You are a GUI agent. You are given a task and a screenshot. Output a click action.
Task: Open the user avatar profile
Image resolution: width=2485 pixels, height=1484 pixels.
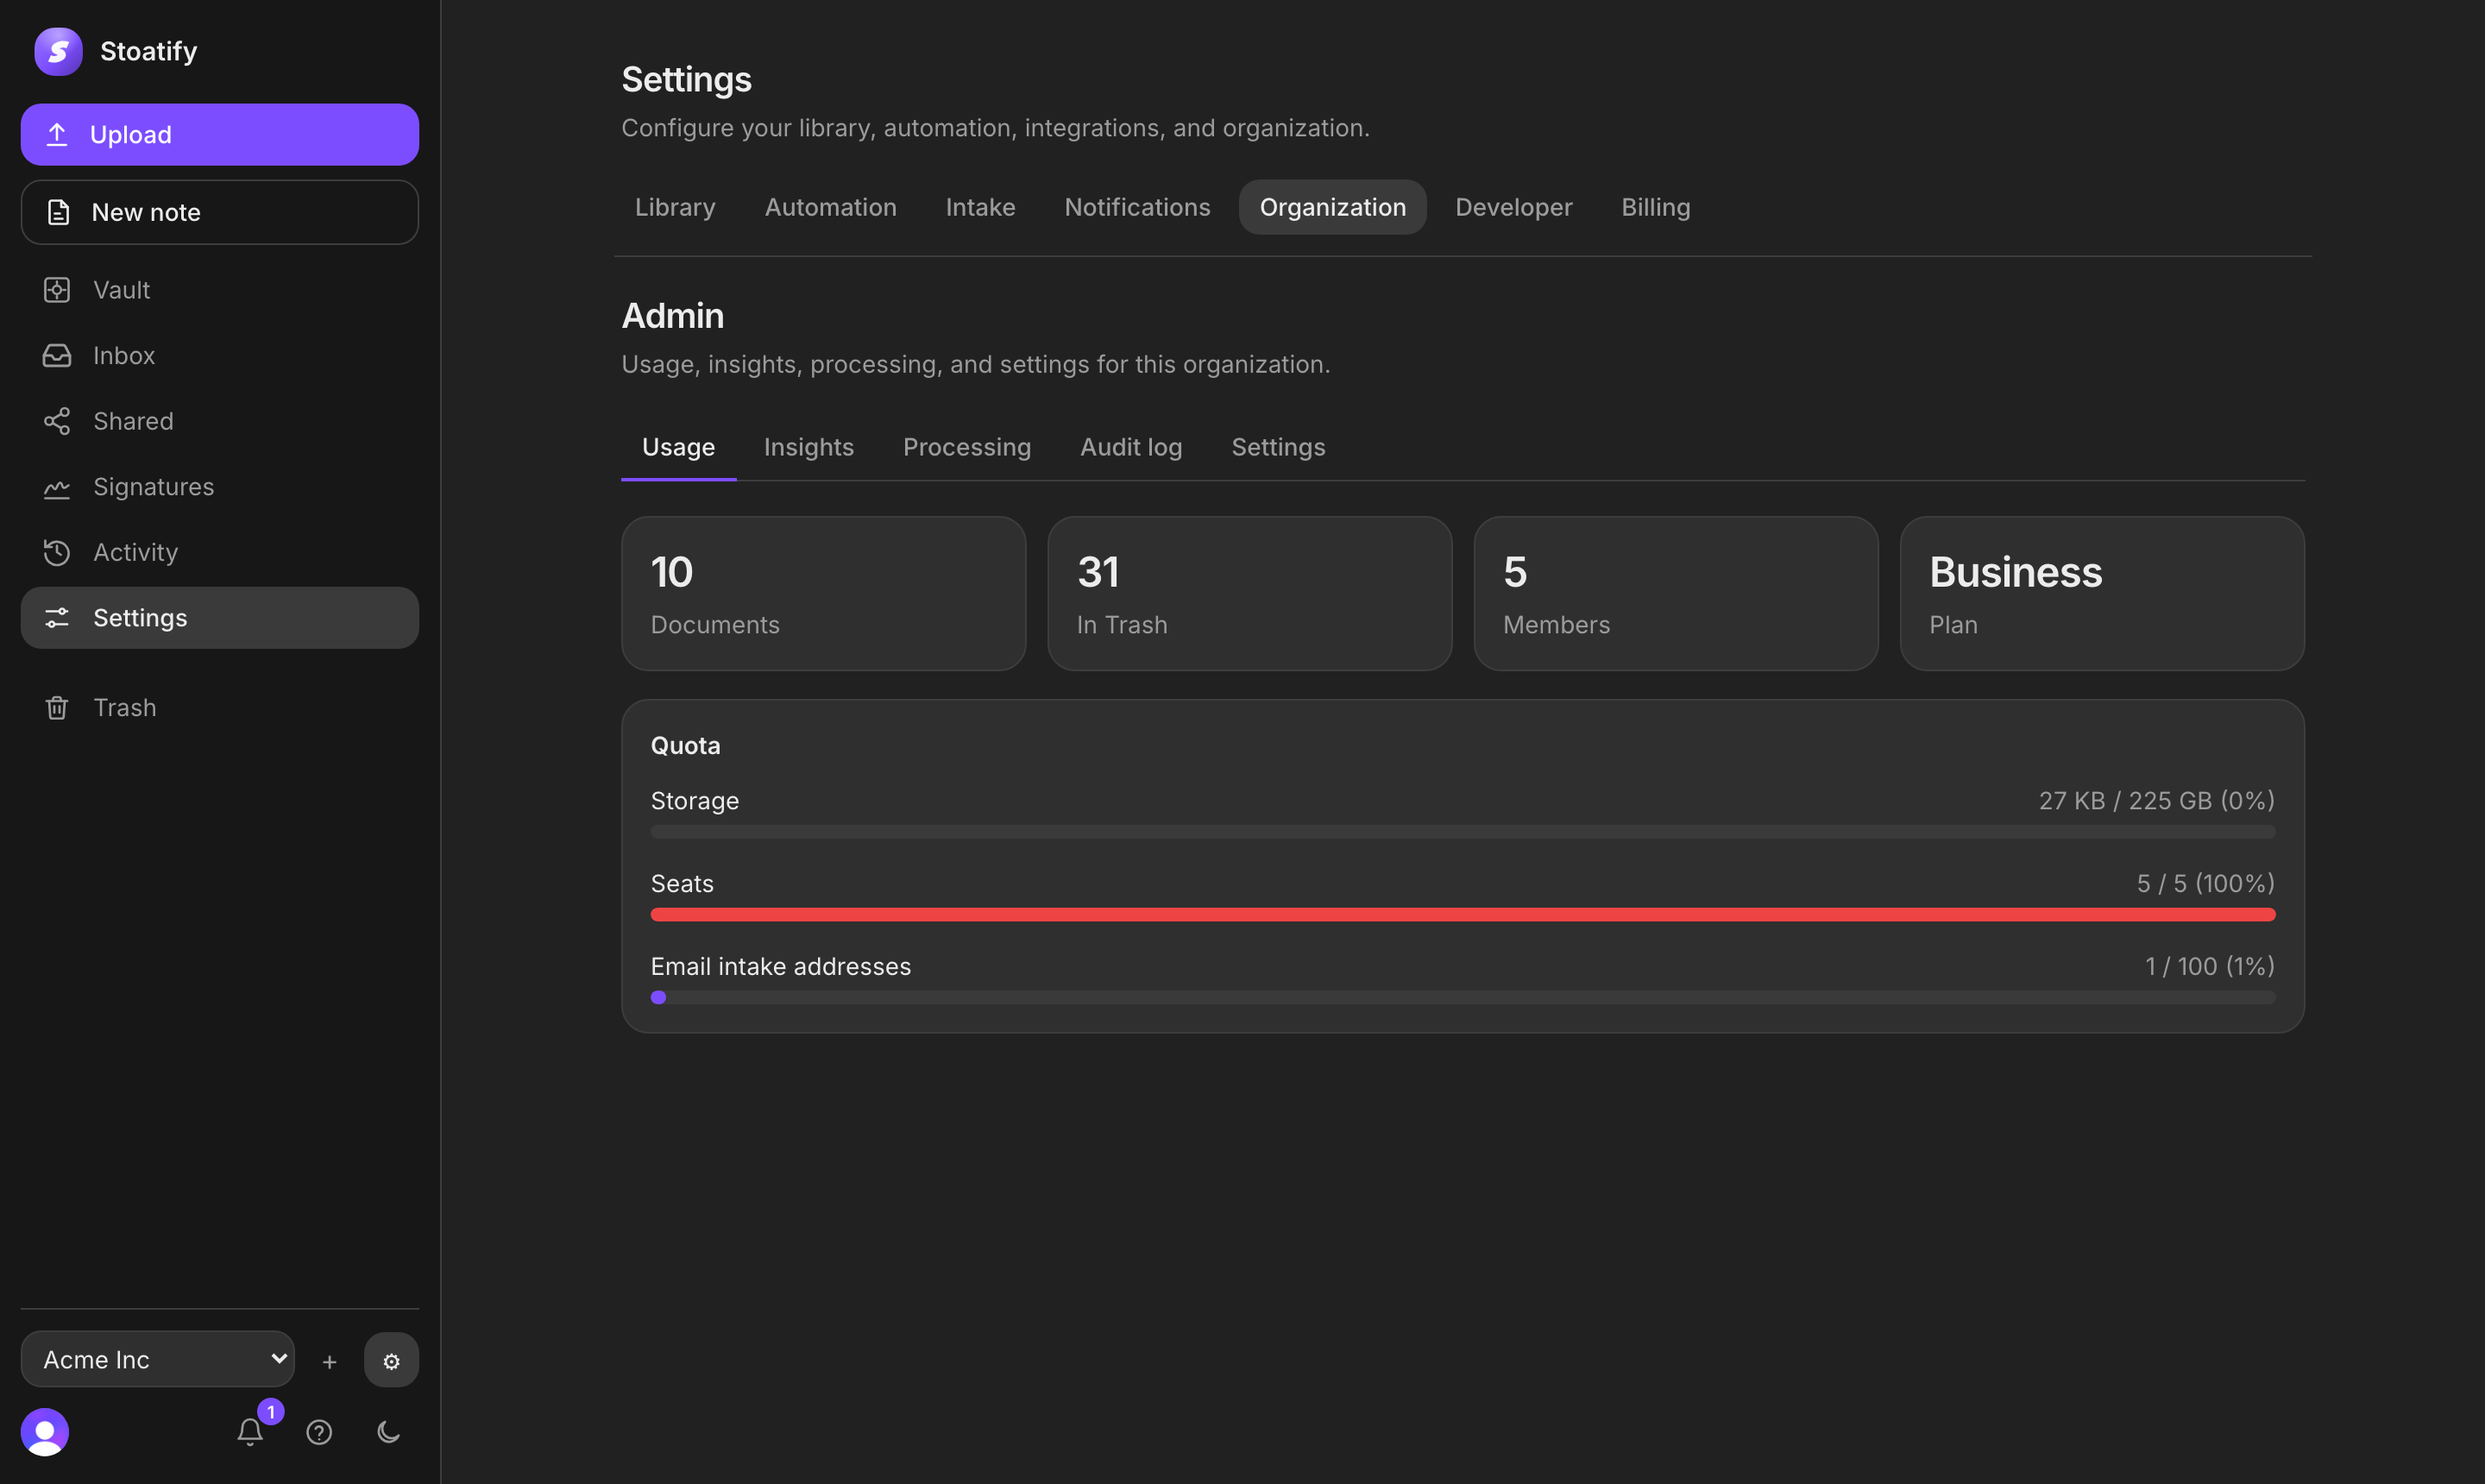pos(45,1432)
